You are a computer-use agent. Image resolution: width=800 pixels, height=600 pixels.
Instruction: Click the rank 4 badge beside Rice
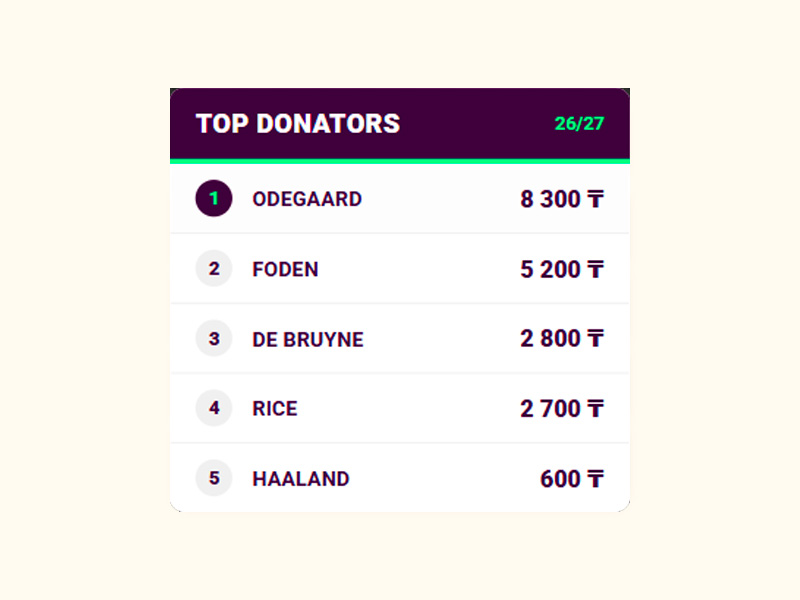(214, 408)
